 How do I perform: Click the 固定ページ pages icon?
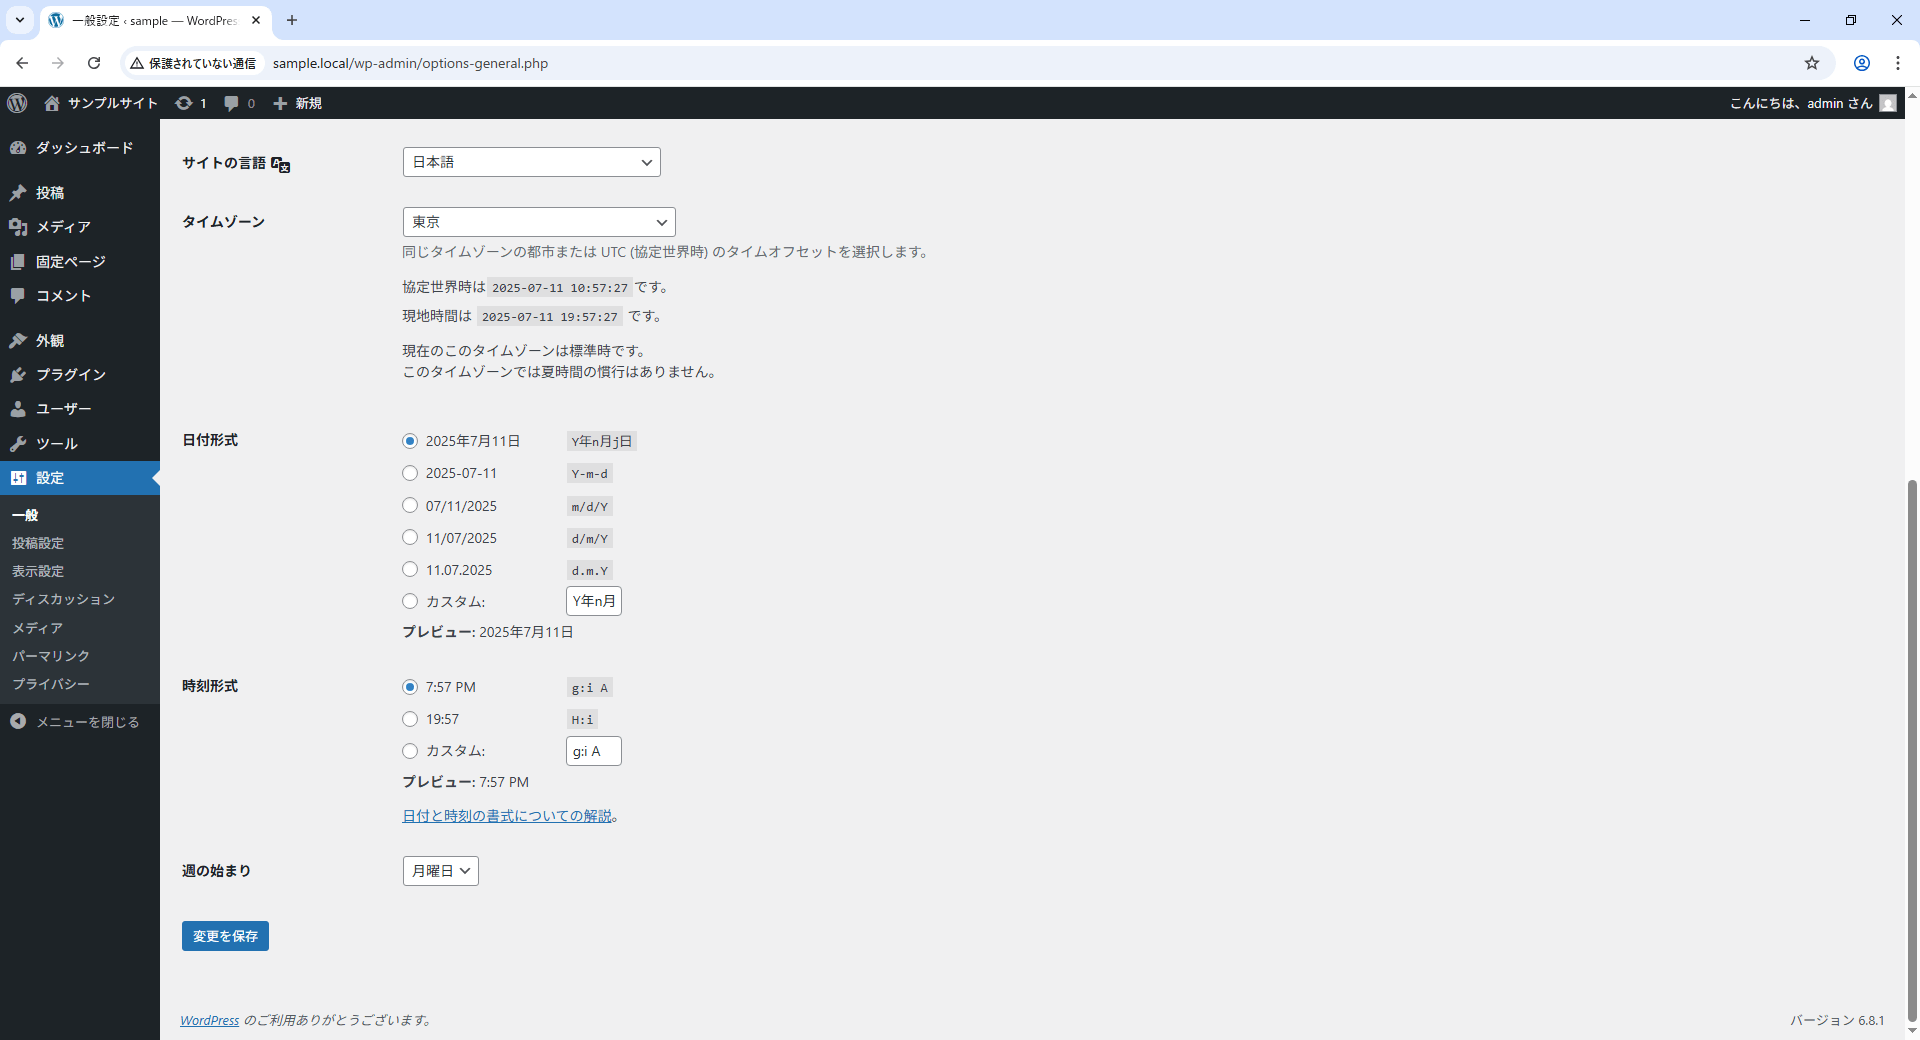click(x=18, y=262)
